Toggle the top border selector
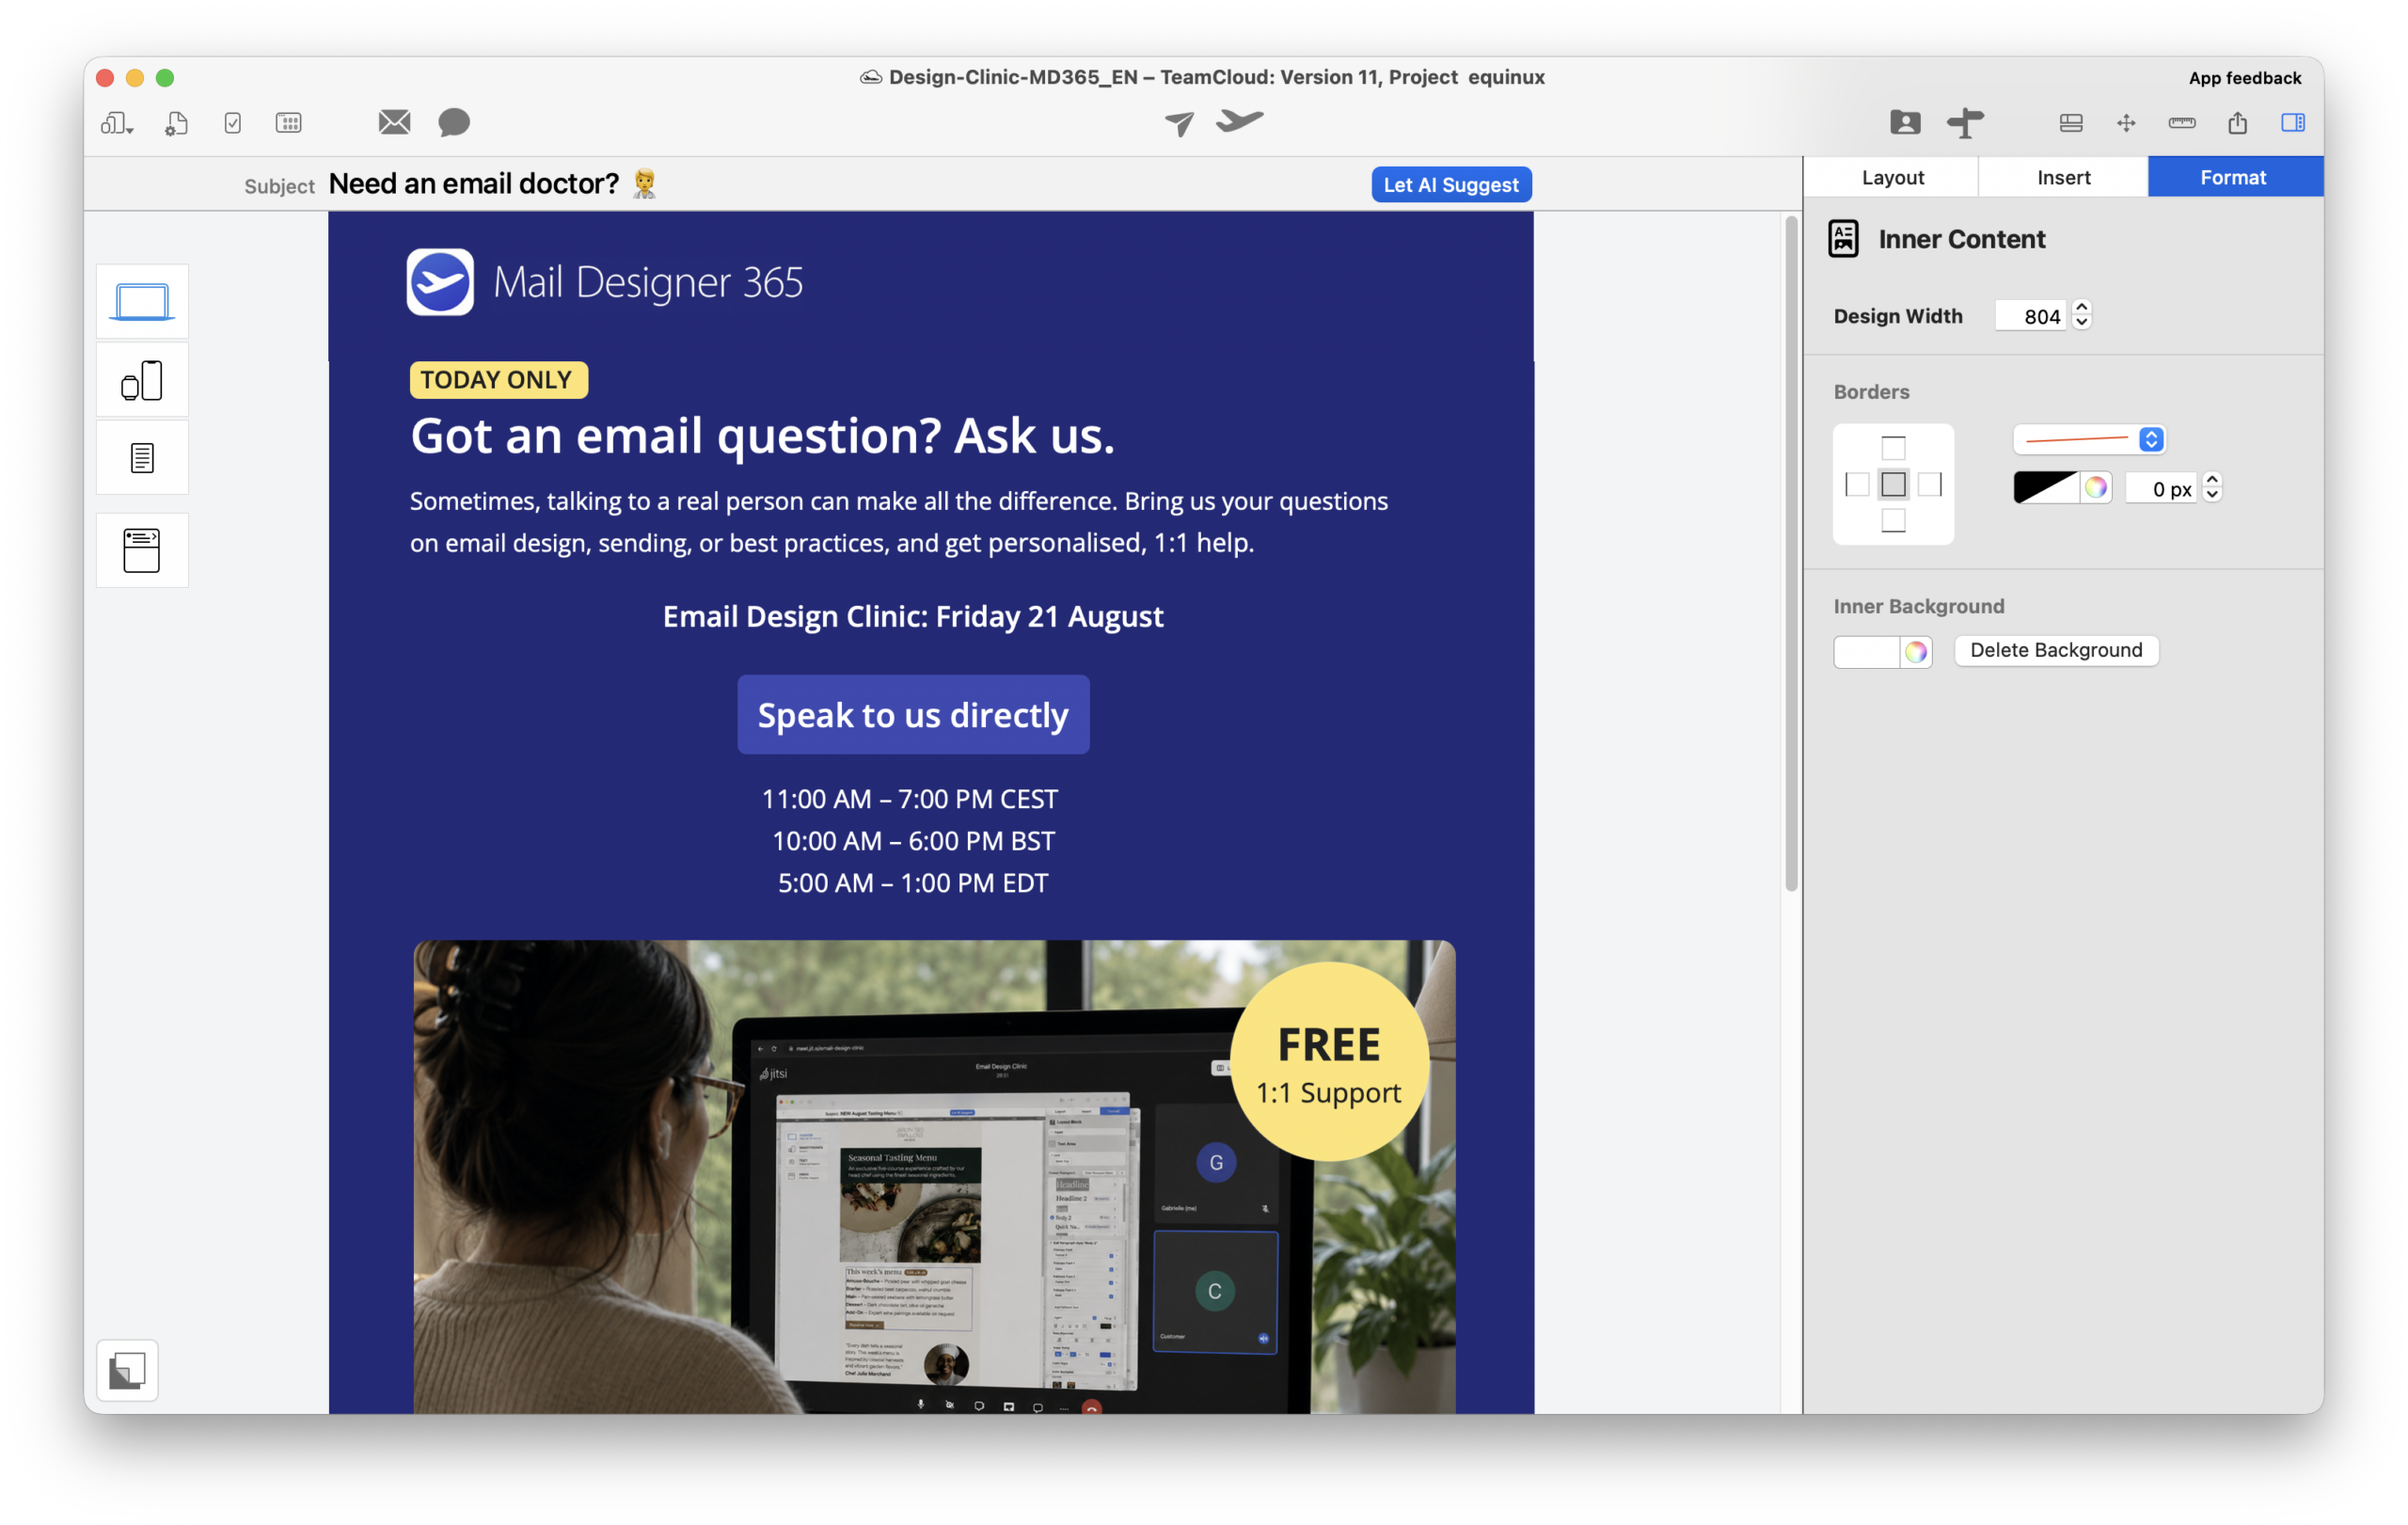 point(1893,448)
